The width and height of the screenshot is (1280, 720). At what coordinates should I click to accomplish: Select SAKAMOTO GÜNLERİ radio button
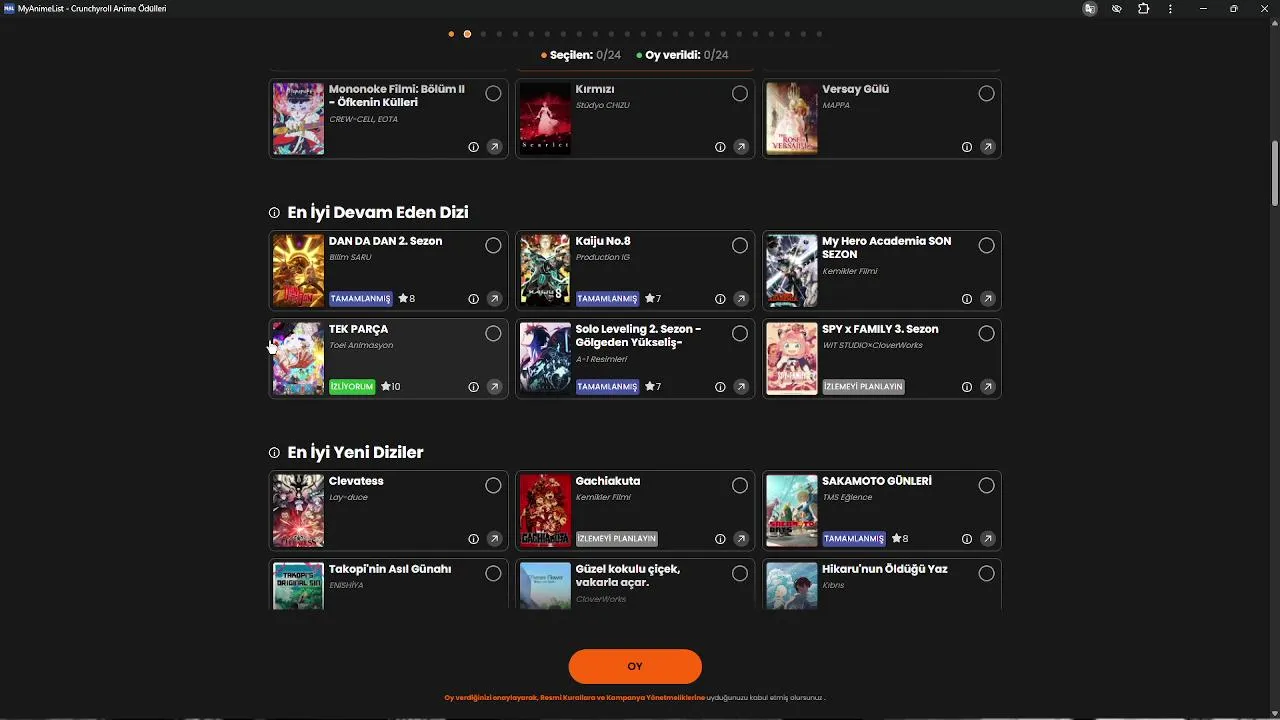pos(987,485)
